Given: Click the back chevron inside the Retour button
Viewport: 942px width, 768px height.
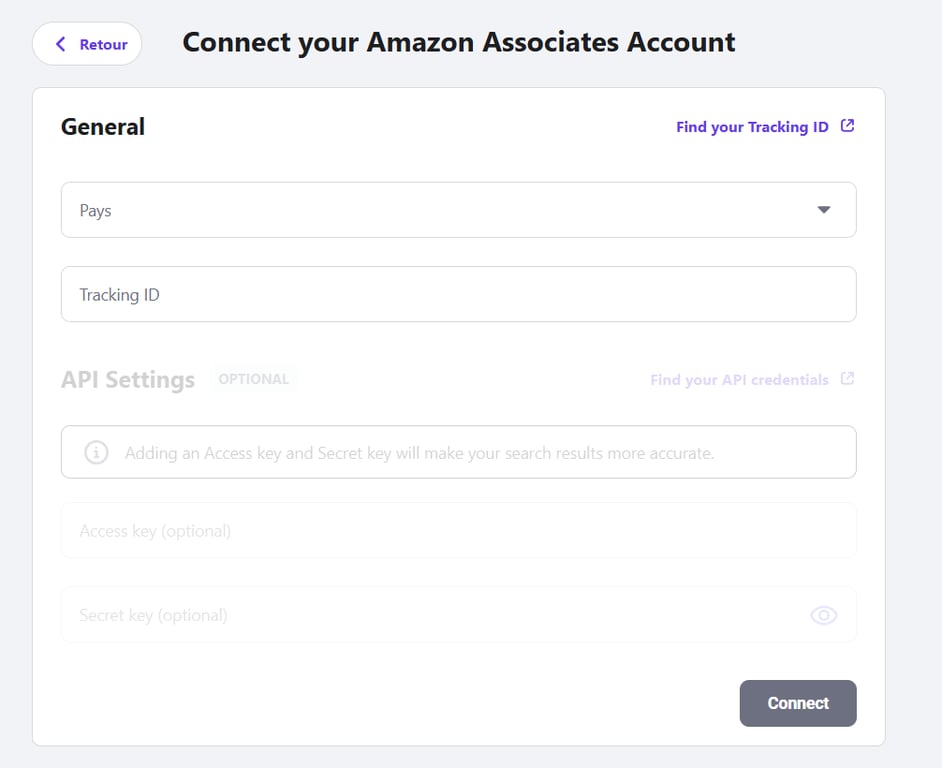Looking at the screenshot, I should click(x=60, y=44).
